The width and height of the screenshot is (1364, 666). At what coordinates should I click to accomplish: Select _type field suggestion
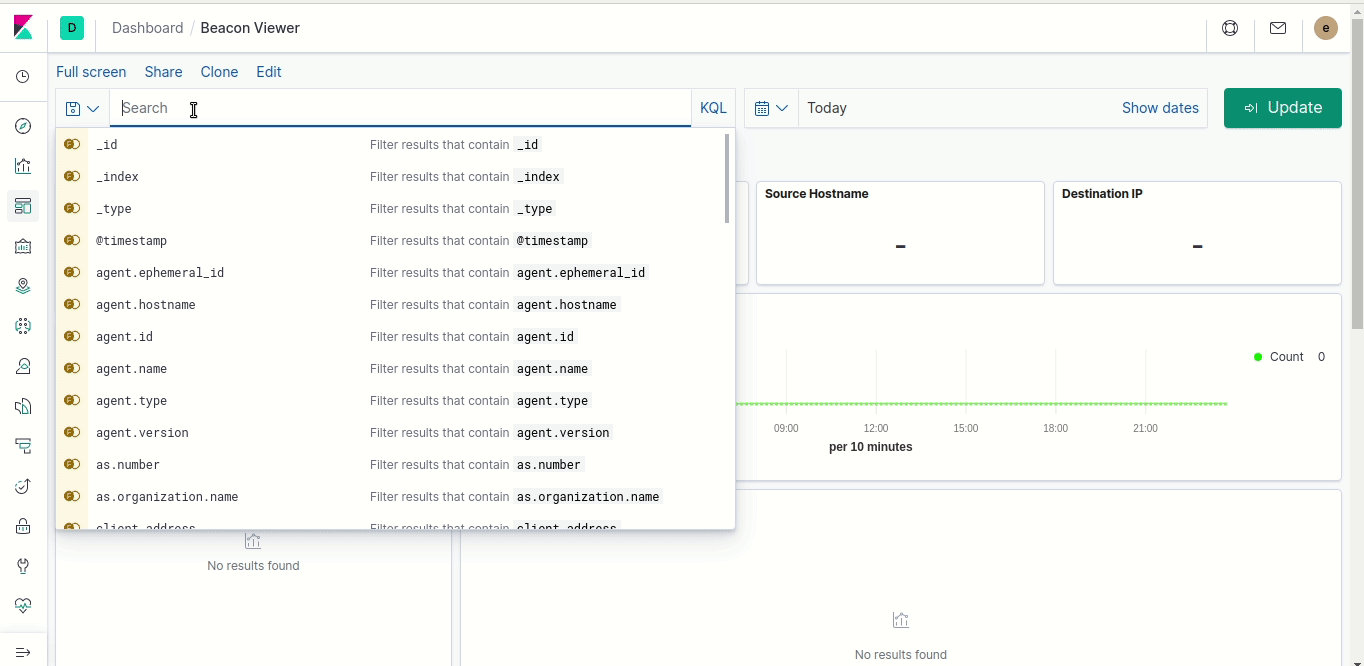390,208
